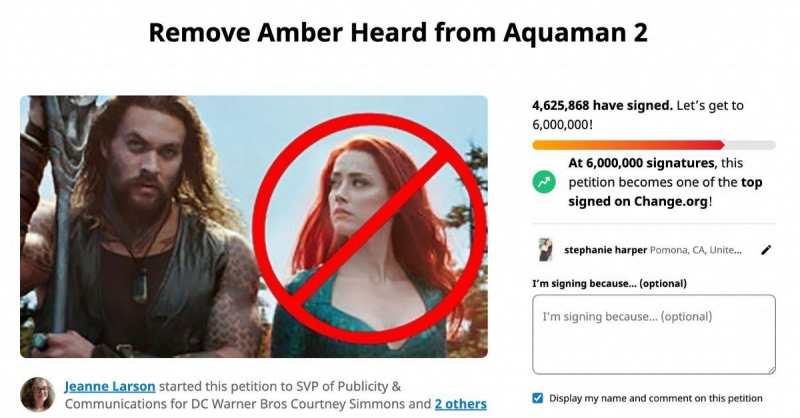Open the Jeanne Larson profile link
Viewport: 800px width, 418px height.
[110, 386]
